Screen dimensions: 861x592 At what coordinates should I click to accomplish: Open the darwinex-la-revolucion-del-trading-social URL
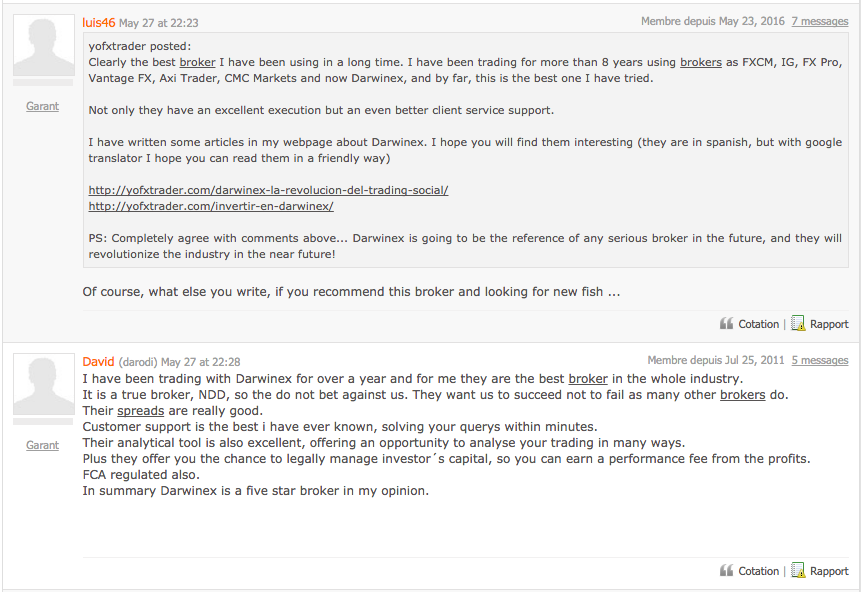pyautogui.click(x=268, y=190)
